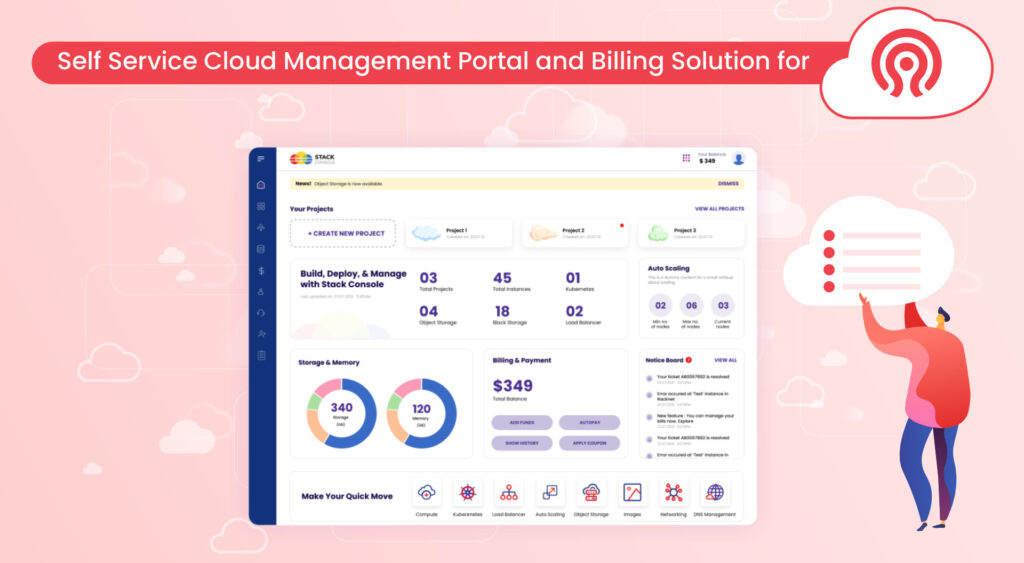Click the 02 Min no. of nodes circle
1024x563 pixels.
pos(660,305)
